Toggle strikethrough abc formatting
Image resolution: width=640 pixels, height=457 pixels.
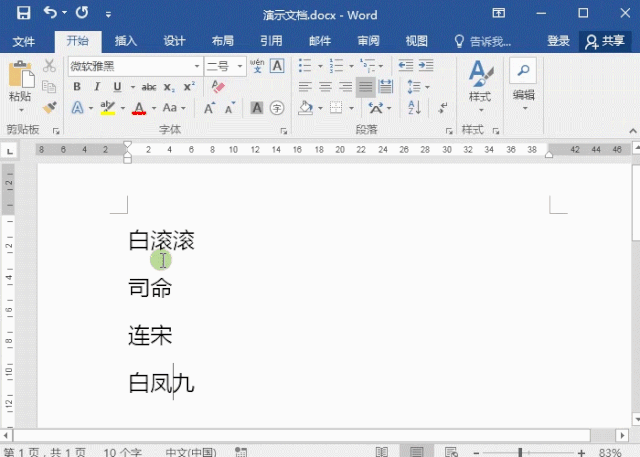click(x=149, y=87)
